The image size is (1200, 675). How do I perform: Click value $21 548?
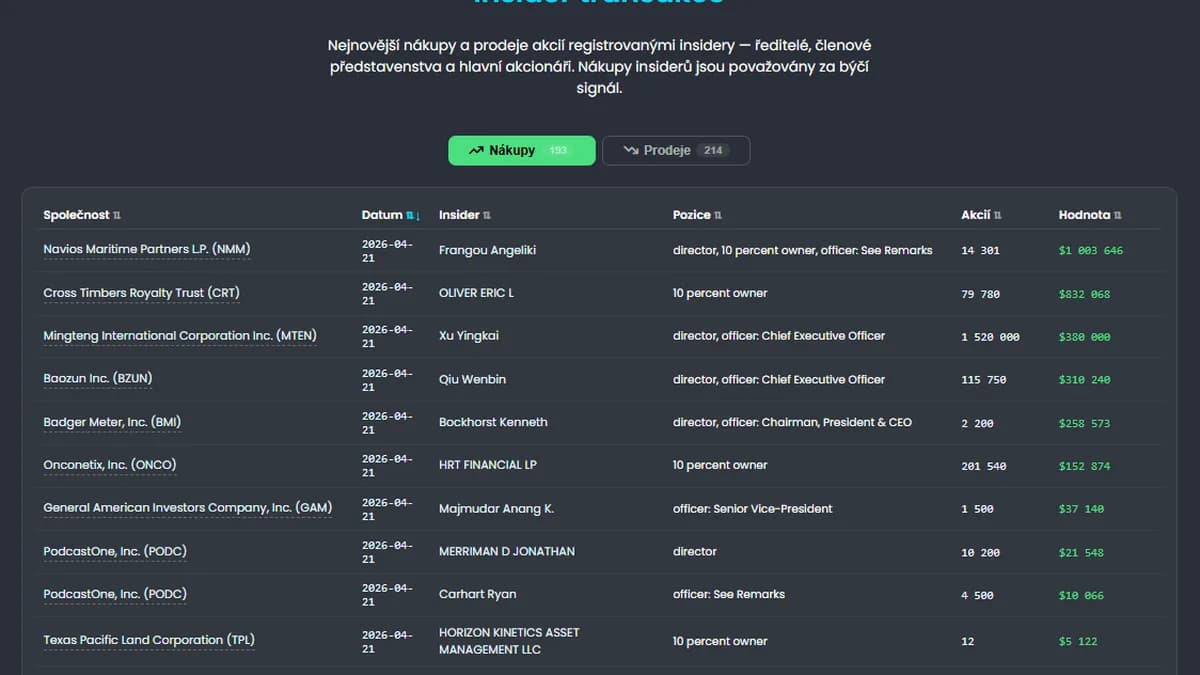pos(1081,552)
